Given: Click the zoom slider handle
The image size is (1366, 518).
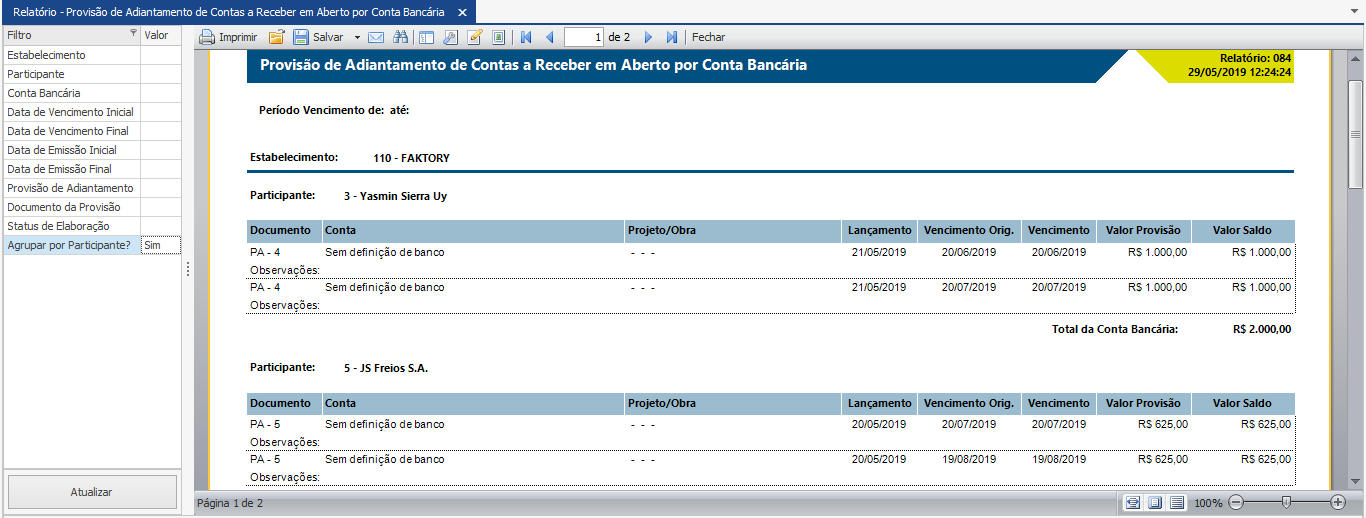Looking at the screenshot, I should (x=1286, y=502).
